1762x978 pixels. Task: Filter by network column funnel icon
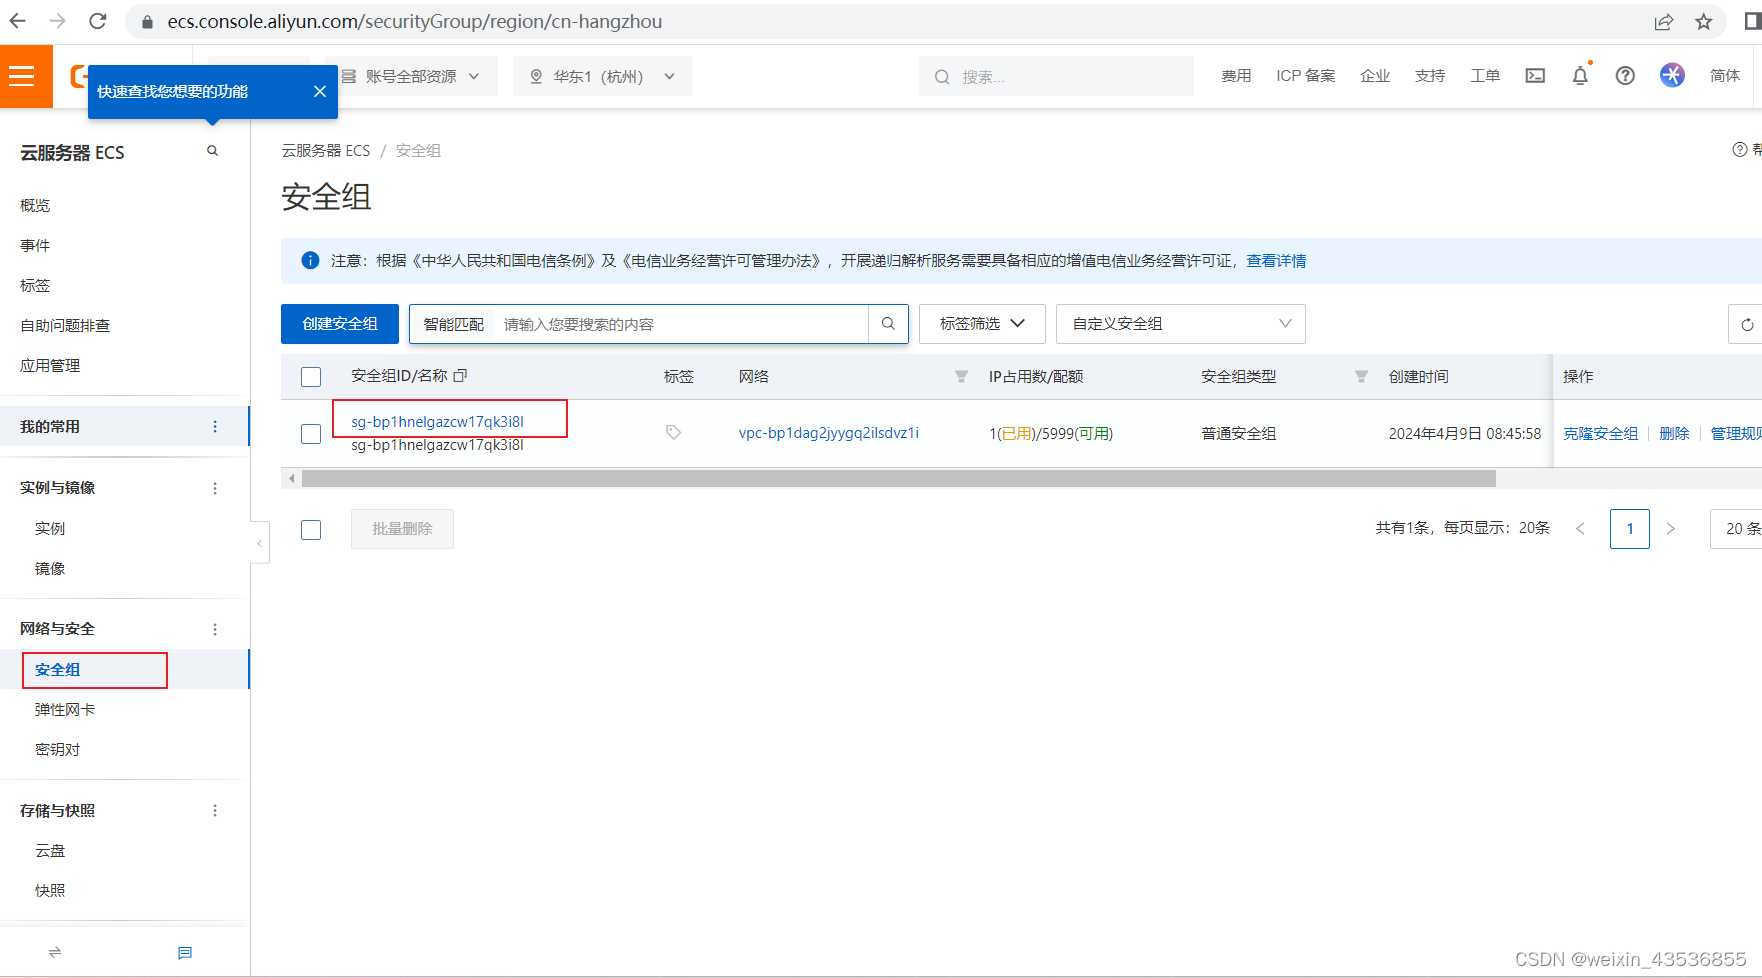pyautogui.click(x=961, y=377)
